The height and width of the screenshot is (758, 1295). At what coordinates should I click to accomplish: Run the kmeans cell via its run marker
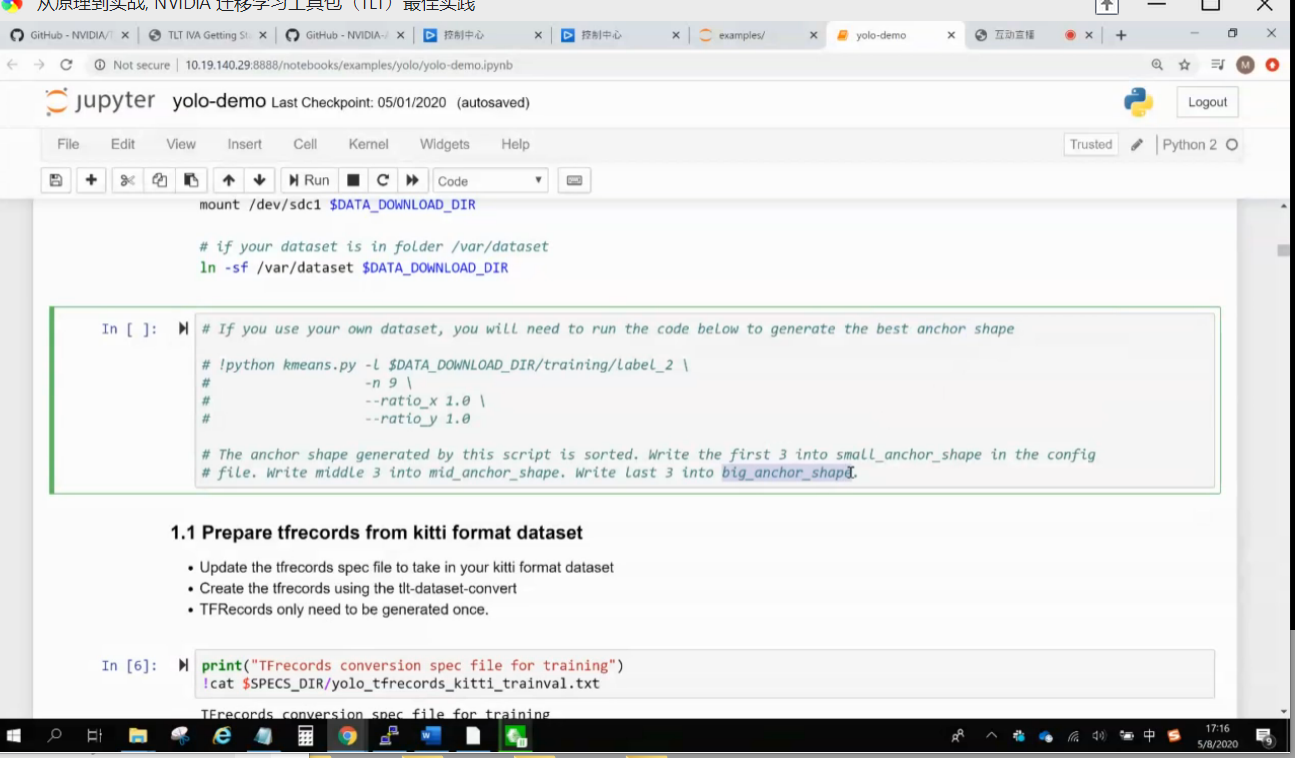click(183, 328)
